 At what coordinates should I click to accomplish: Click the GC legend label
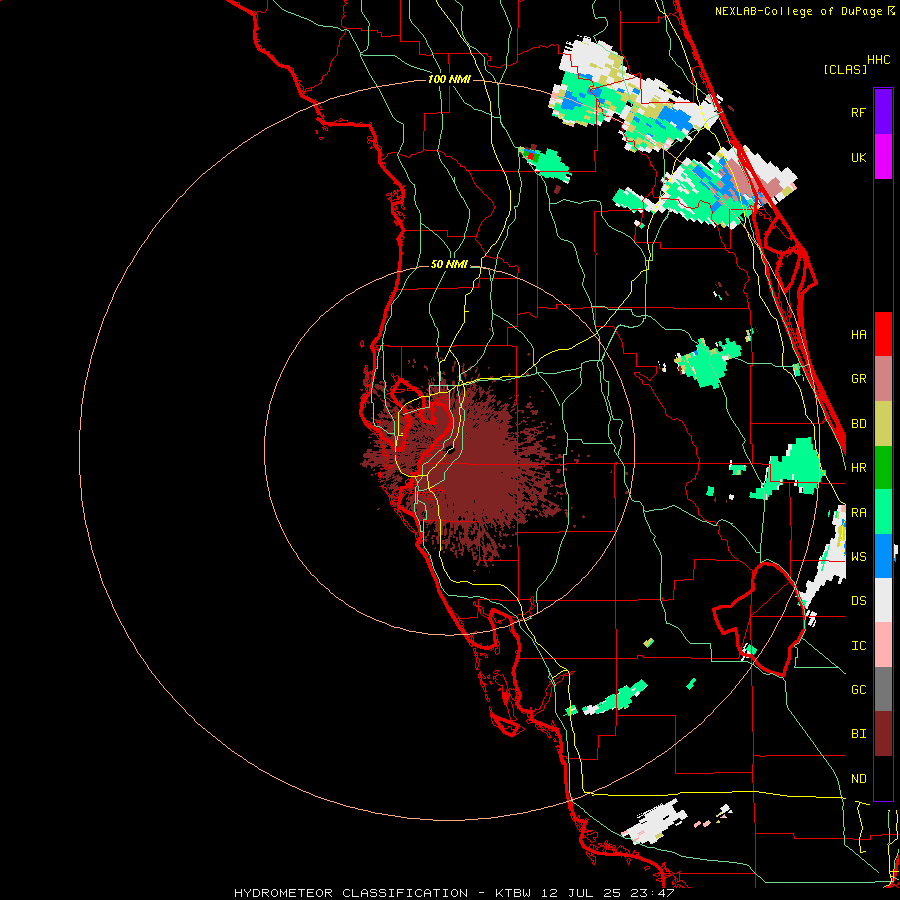pos(859,690)
